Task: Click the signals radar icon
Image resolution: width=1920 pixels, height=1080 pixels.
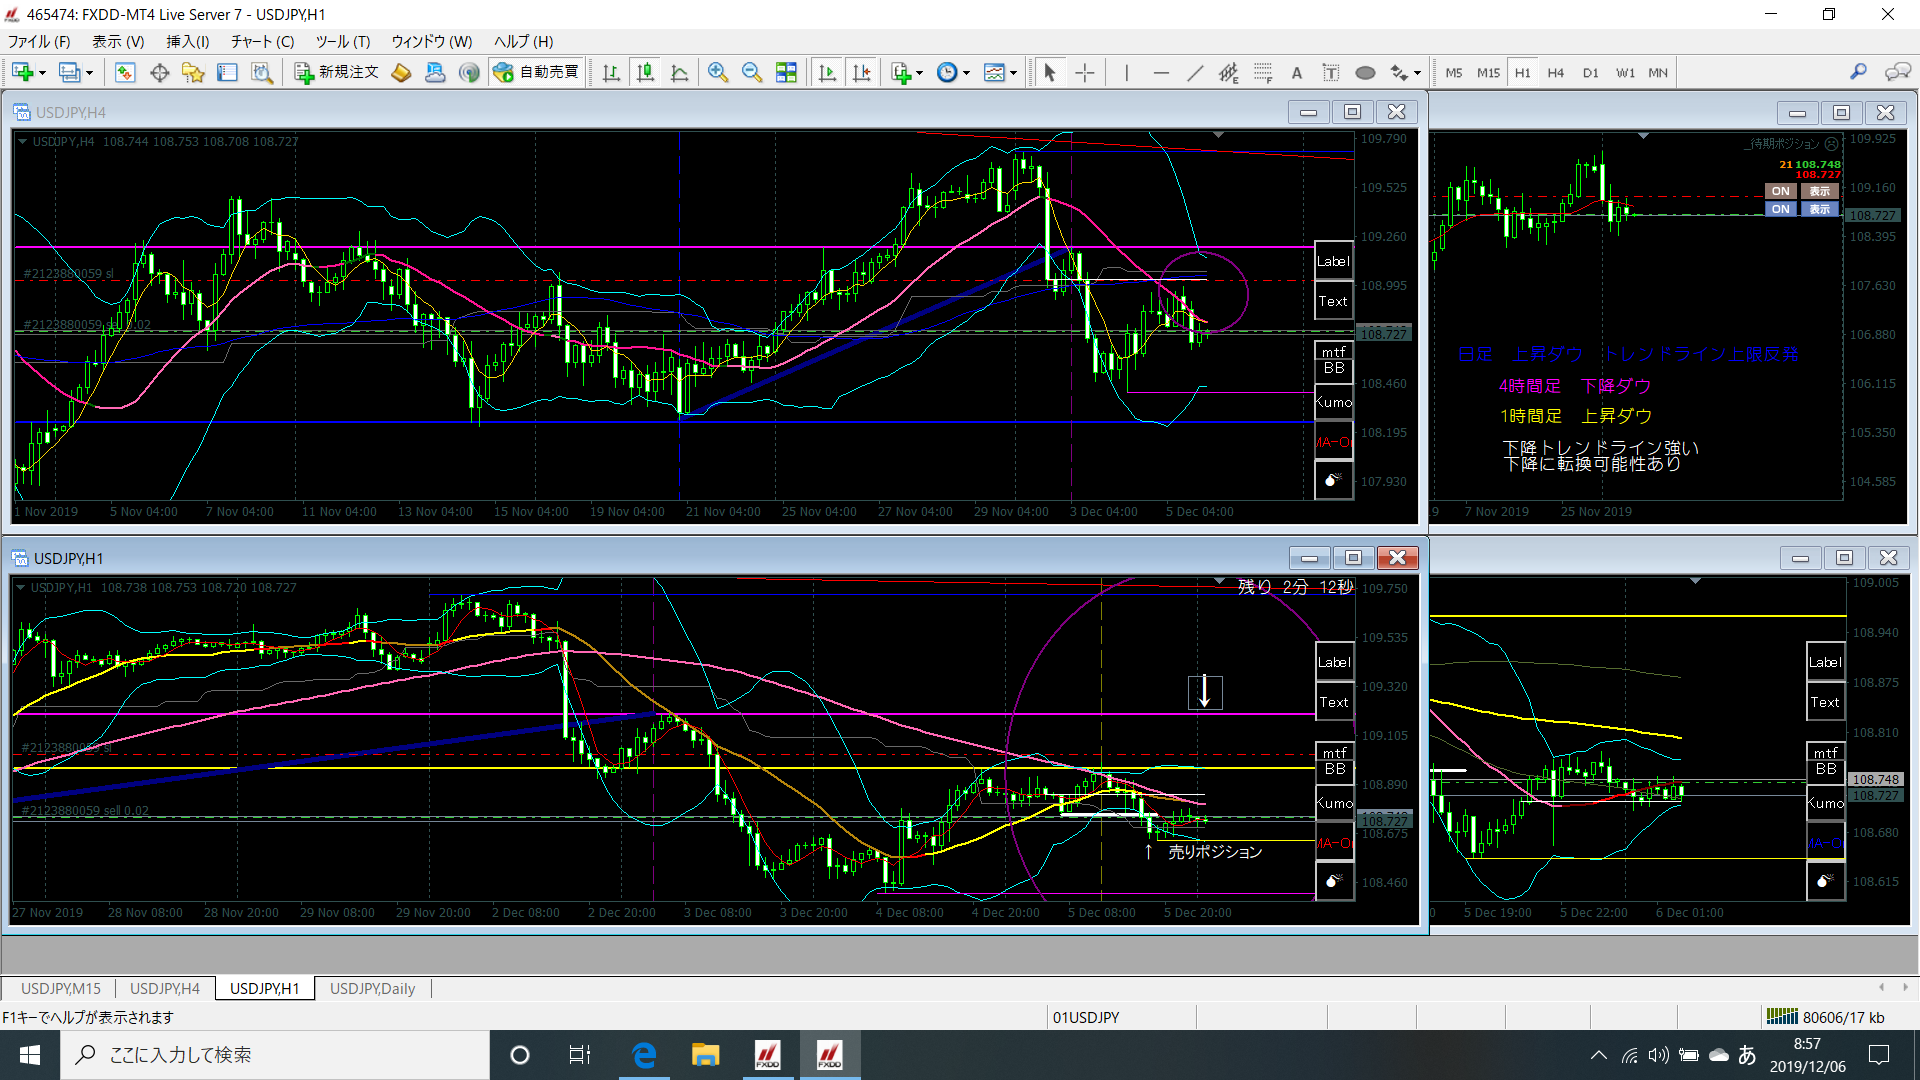Action: (469, 73)
